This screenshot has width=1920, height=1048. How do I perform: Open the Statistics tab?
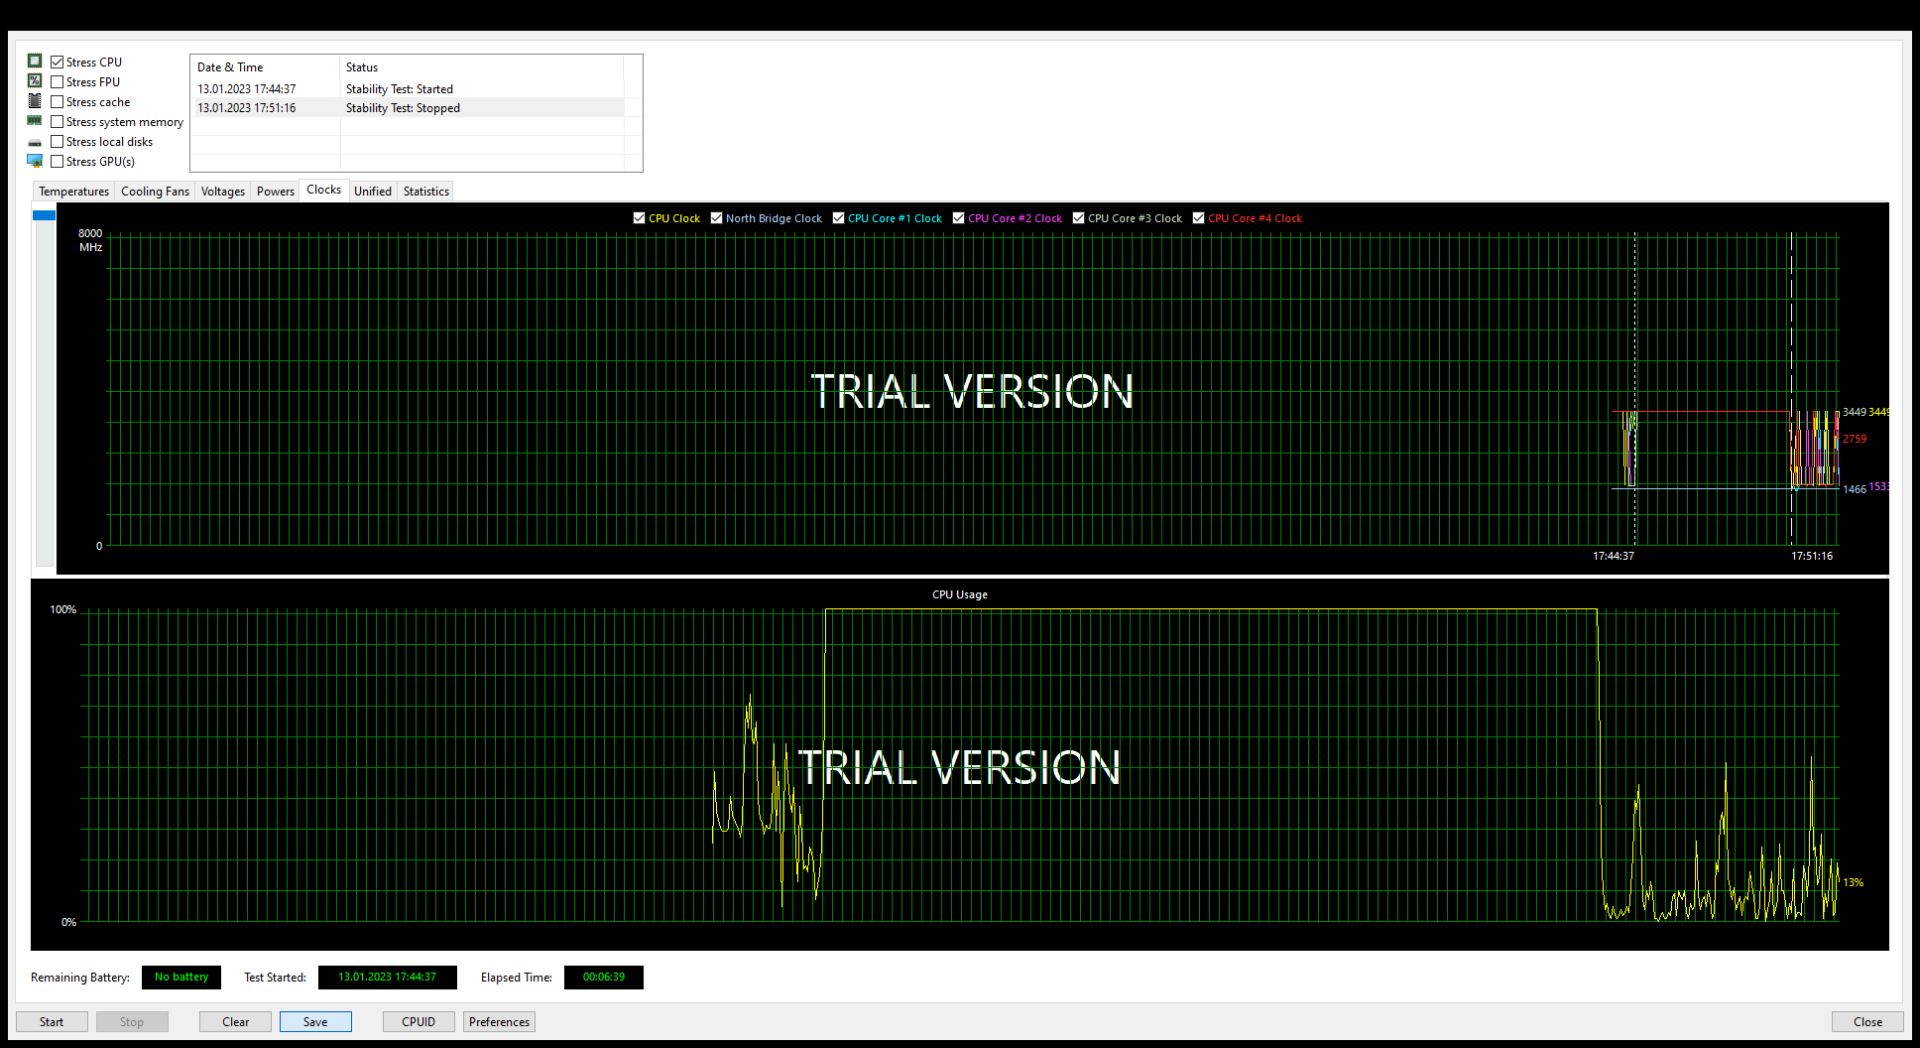(x=426, y=191)
